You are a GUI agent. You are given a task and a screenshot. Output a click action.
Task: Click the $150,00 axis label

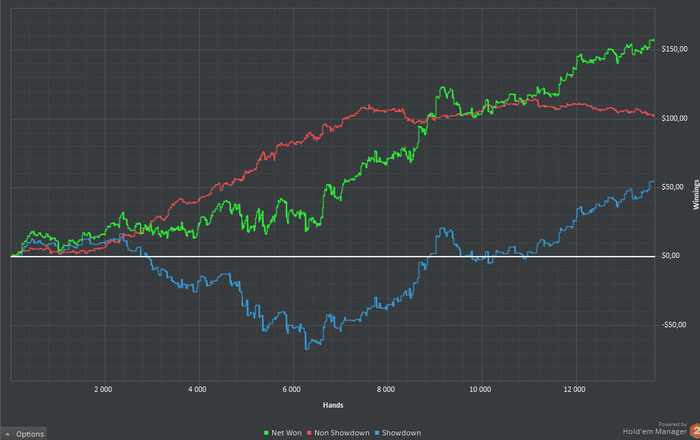click(x=675, y=49)
